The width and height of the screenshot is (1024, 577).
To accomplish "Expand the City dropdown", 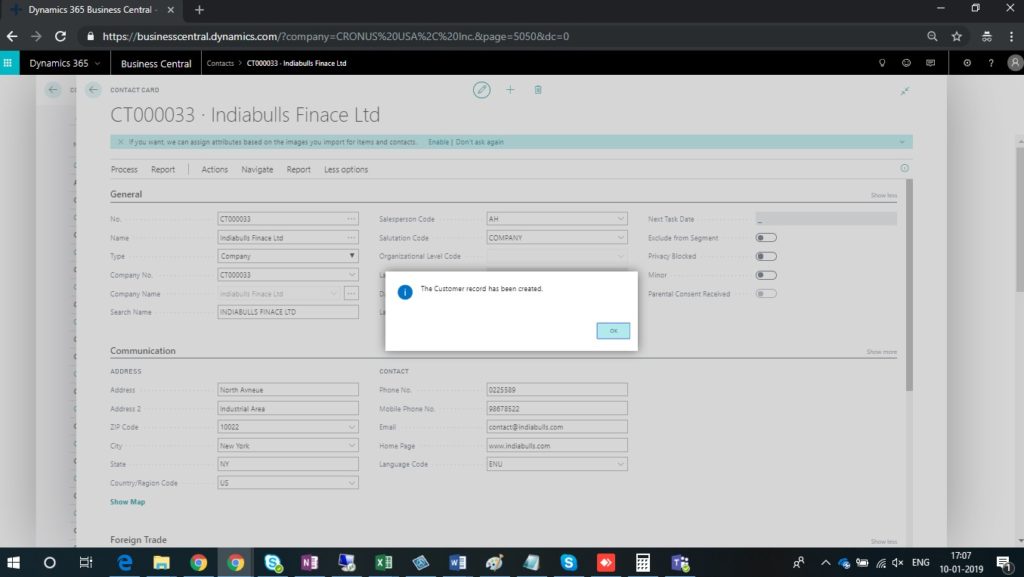I will coord(352,446).
